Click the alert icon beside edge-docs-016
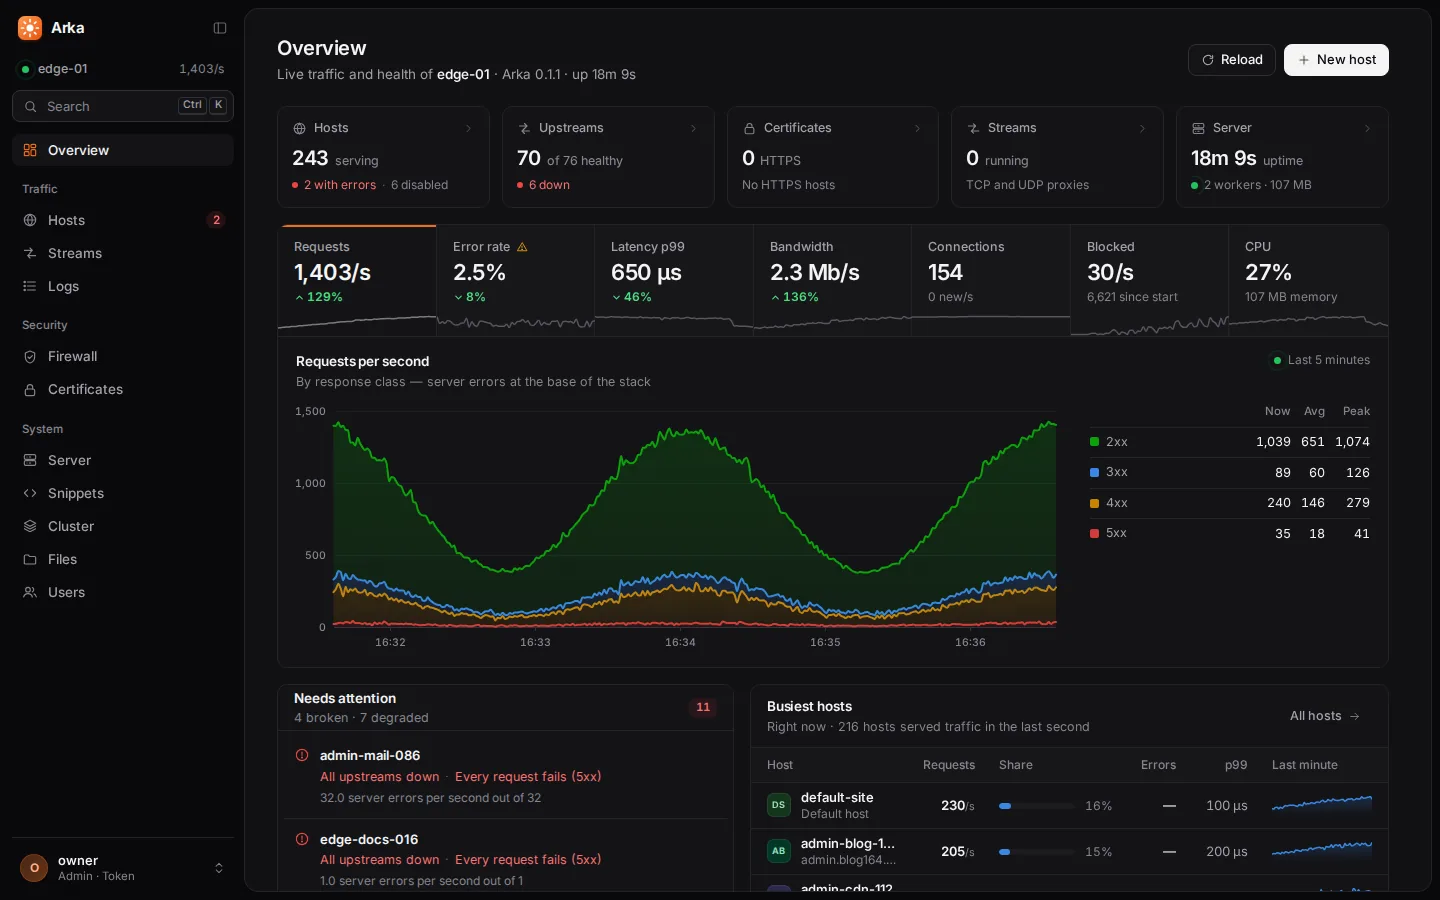The image size is (1440, 900). [302, 839]
